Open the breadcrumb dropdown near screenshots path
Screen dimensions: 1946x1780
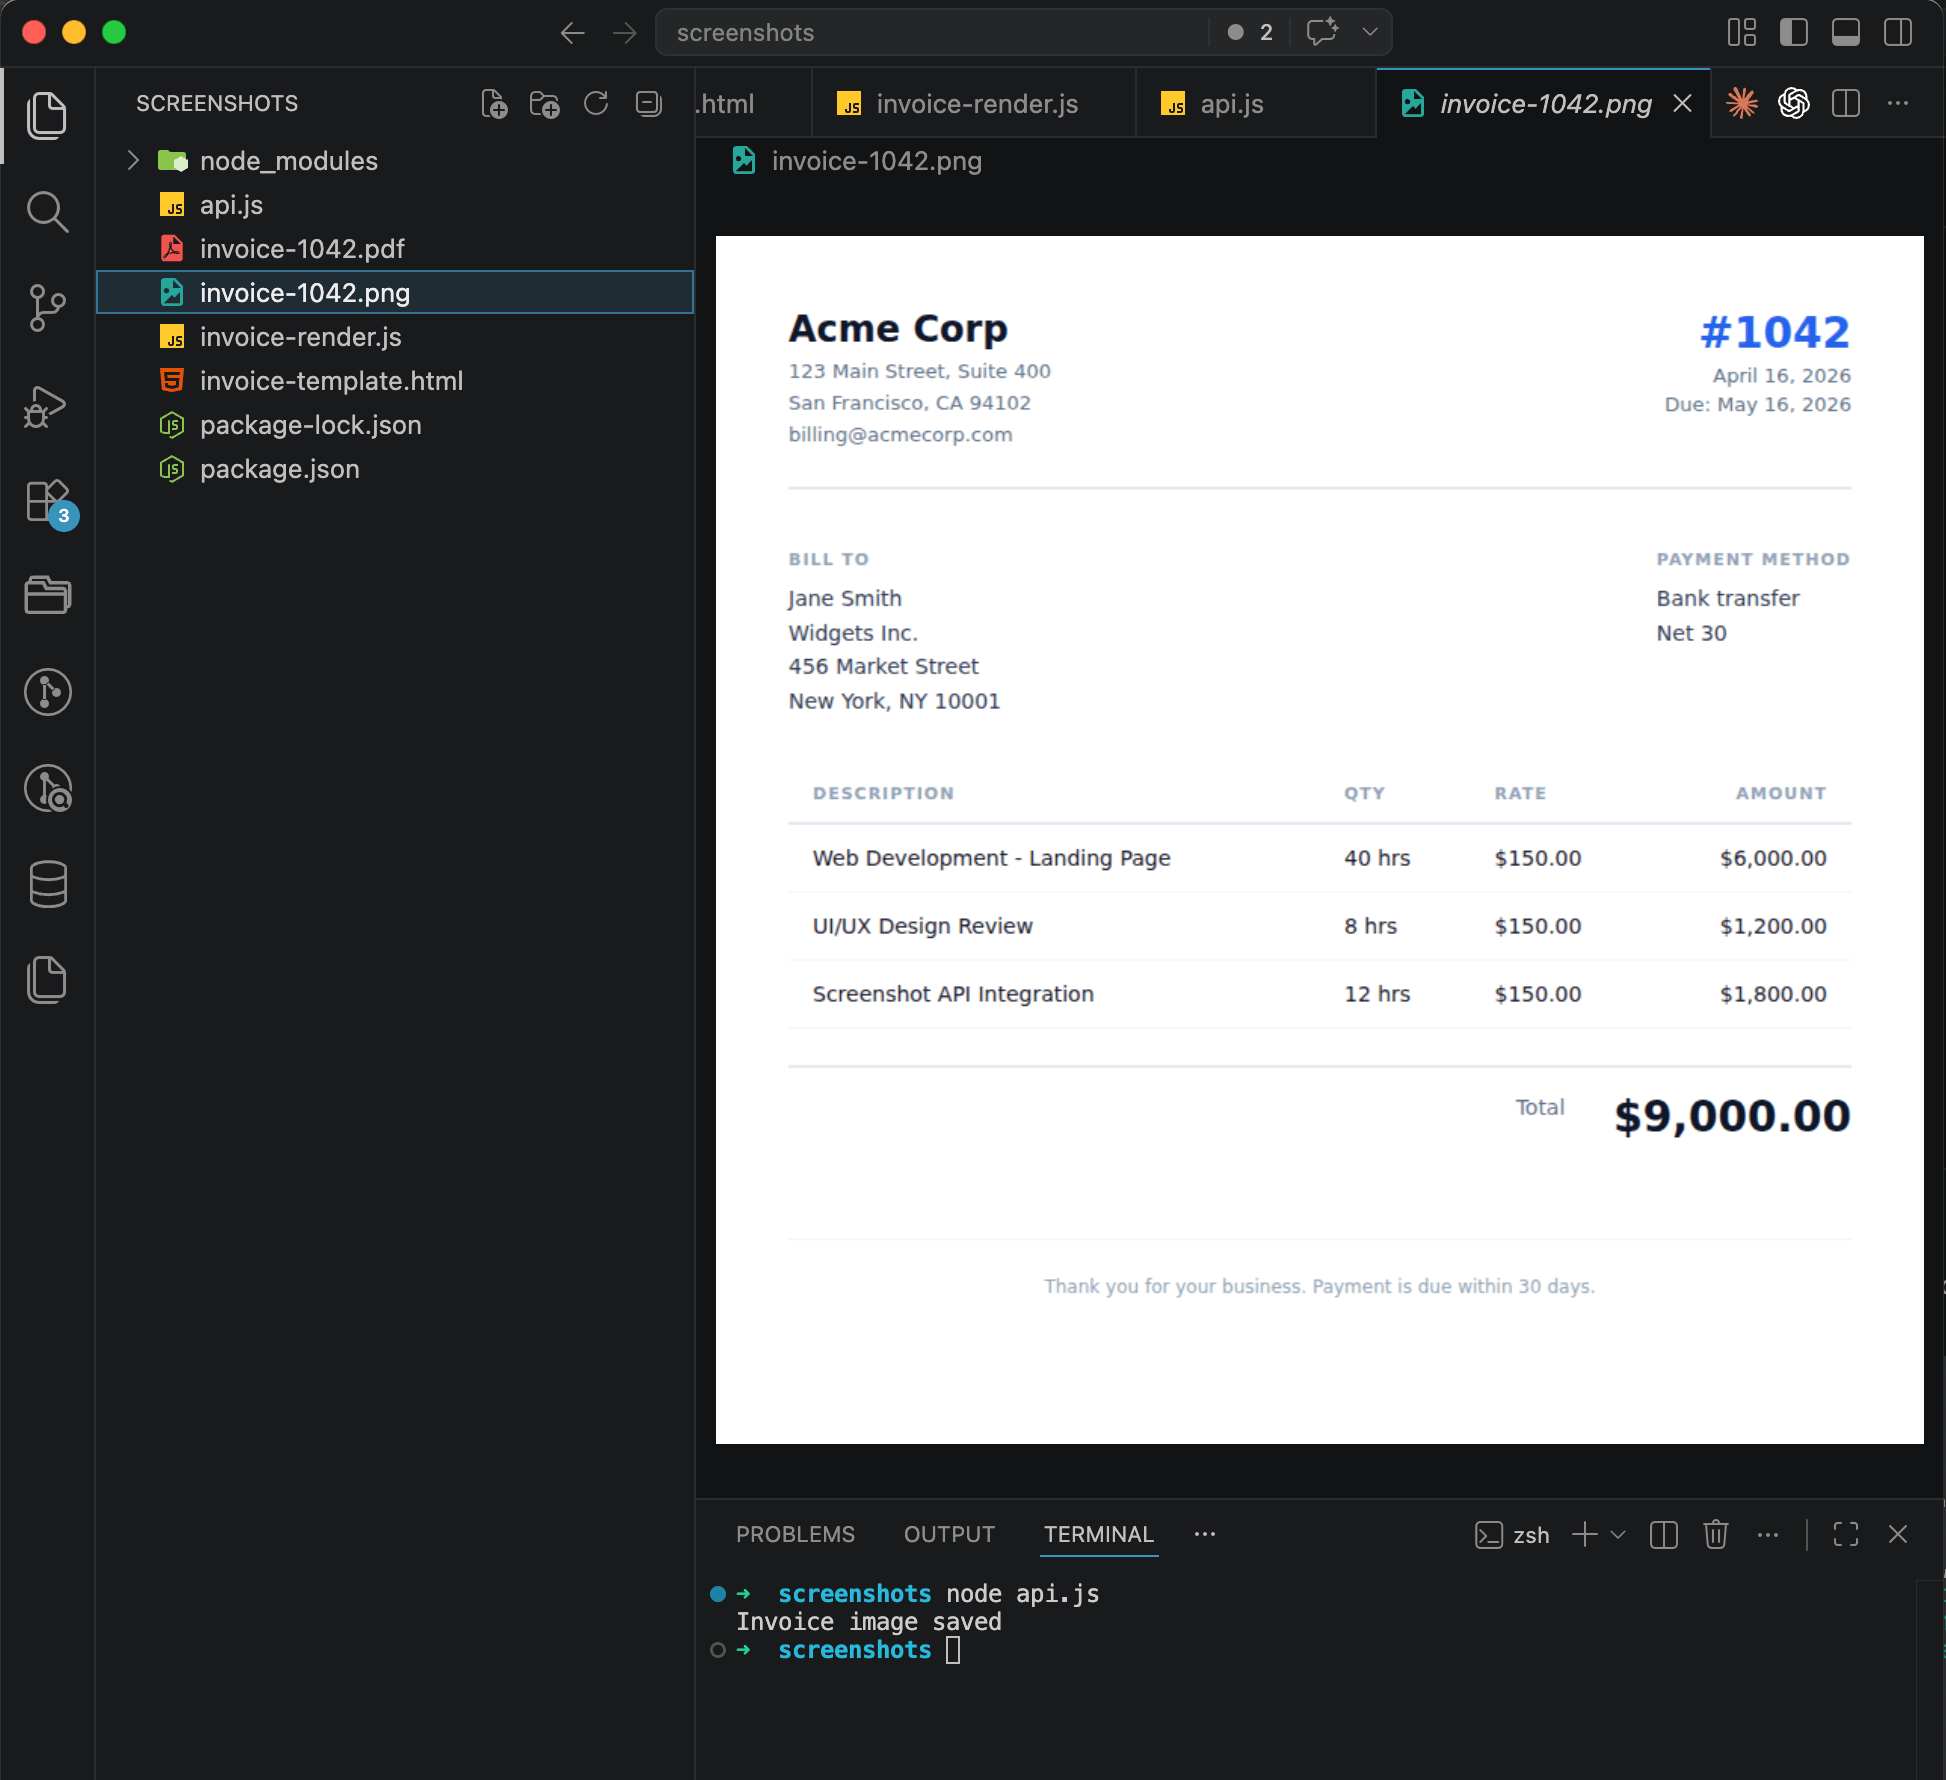pos(1370,32)
